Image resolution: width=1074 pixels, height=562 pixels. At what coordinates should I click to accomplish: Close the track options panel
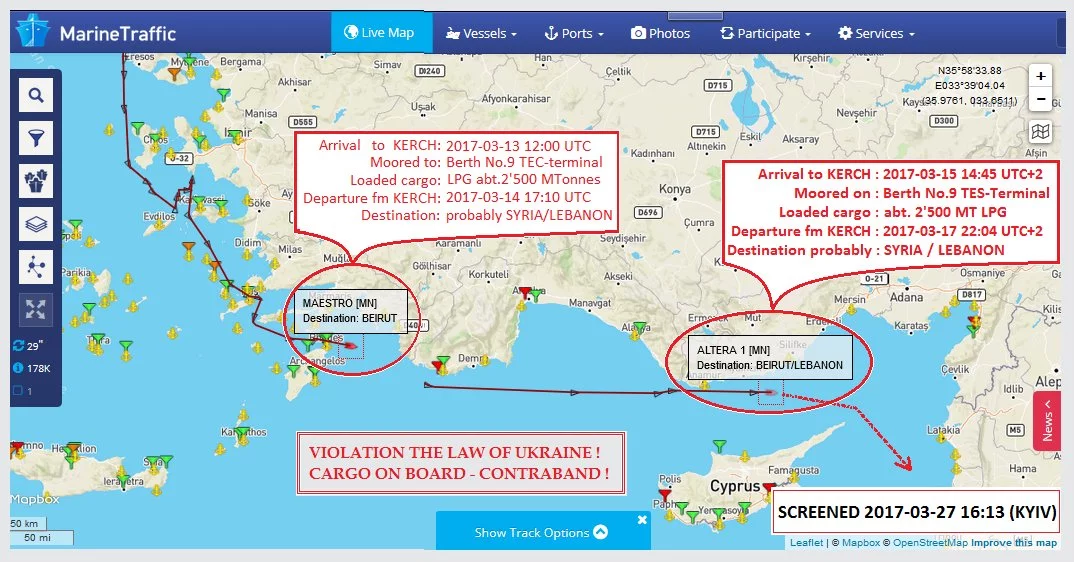pyautogui.click(x=642, y=520)
